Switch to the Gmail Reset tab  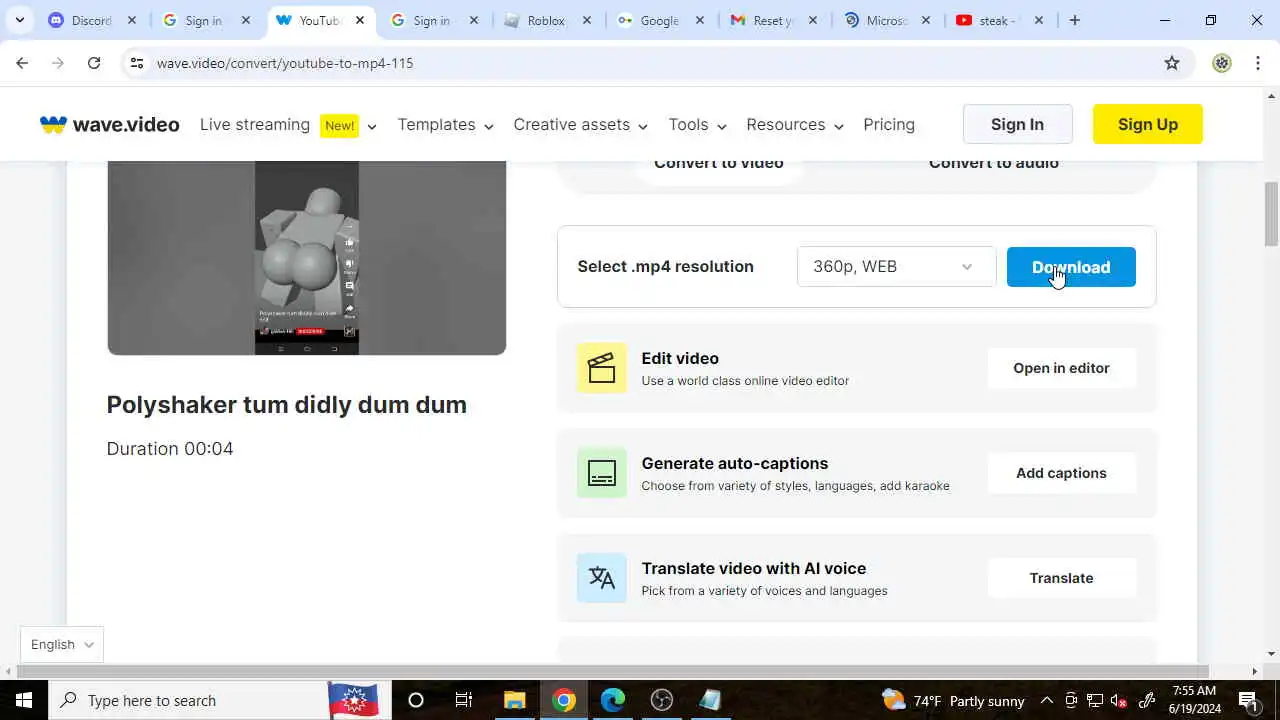[x=774, y=20]
